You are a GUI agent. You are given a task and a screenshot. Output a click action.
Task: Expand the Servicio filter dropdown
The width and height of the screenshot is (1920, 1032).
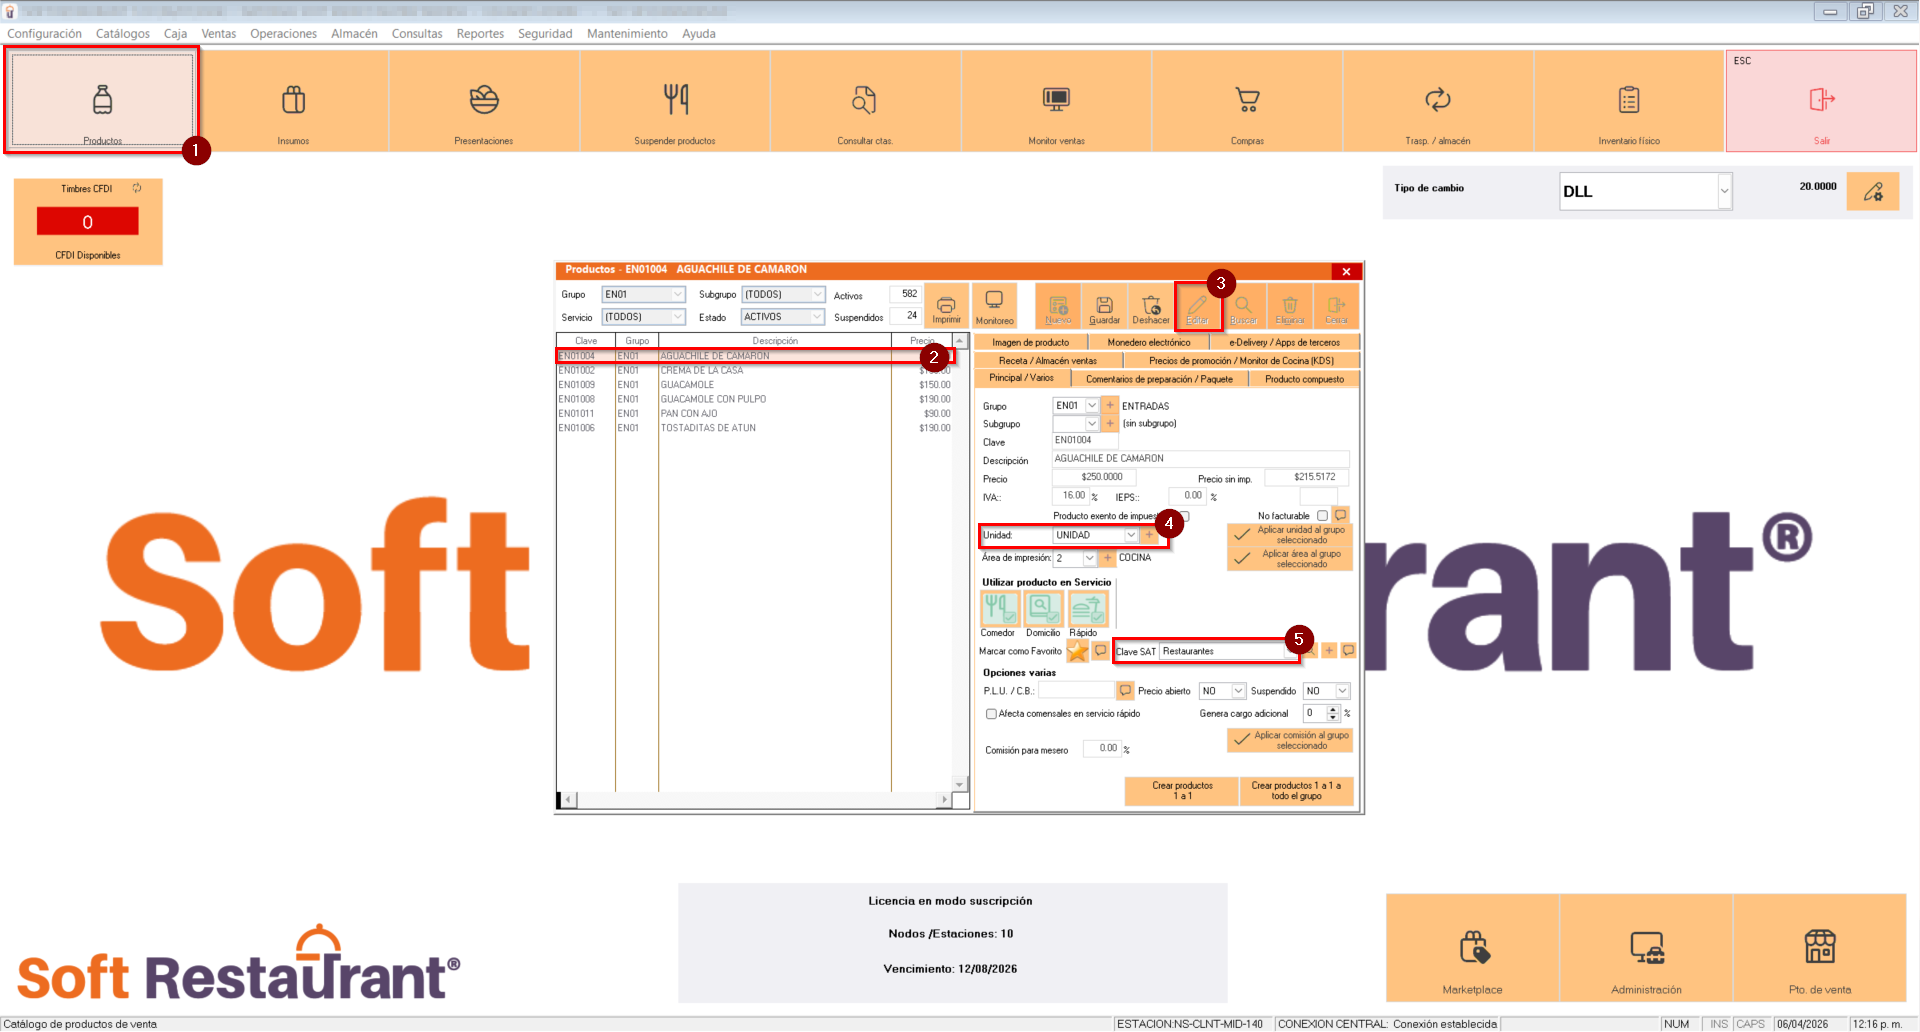[x=677, y=317]
